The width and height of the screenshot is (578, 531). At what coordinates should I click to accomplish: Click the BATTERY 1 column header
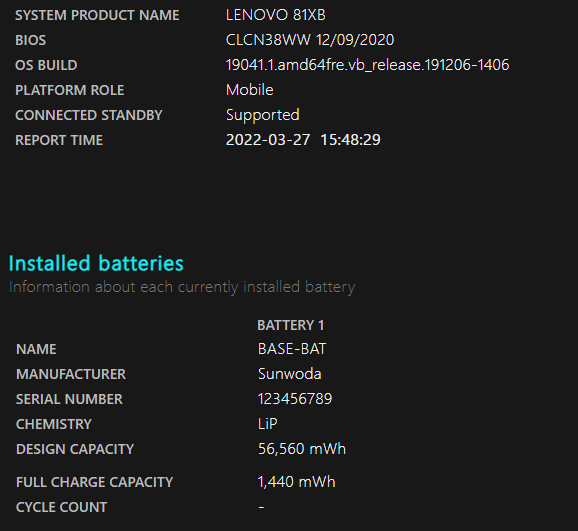point(290,325)
